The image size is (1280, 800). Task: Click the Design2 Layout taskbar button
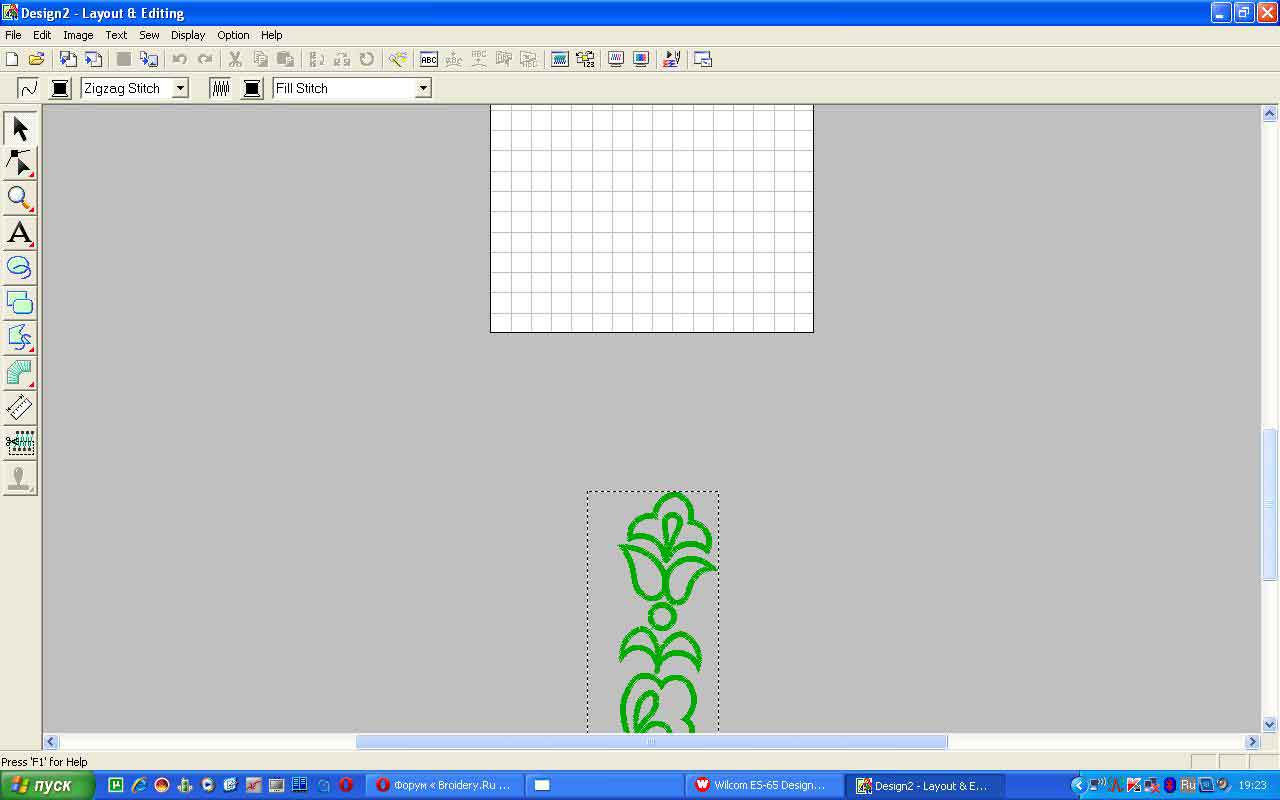point(927,785)
